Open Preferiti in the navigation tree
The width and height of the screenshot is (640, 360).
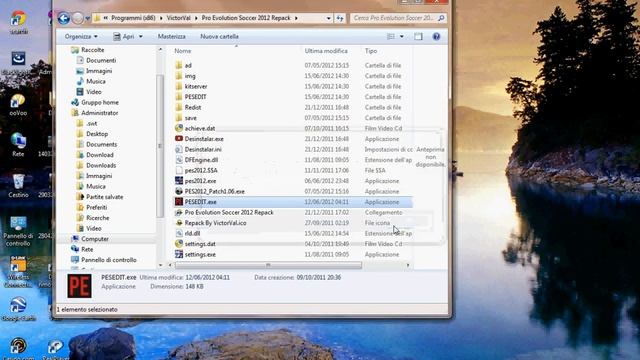pyautogui.click(x=96, y=207)
